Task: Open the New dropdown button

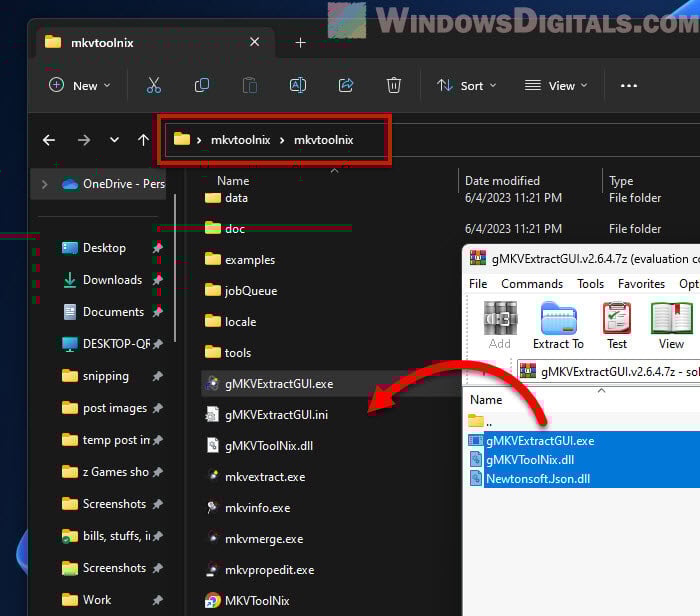Action: pos(79,85)
